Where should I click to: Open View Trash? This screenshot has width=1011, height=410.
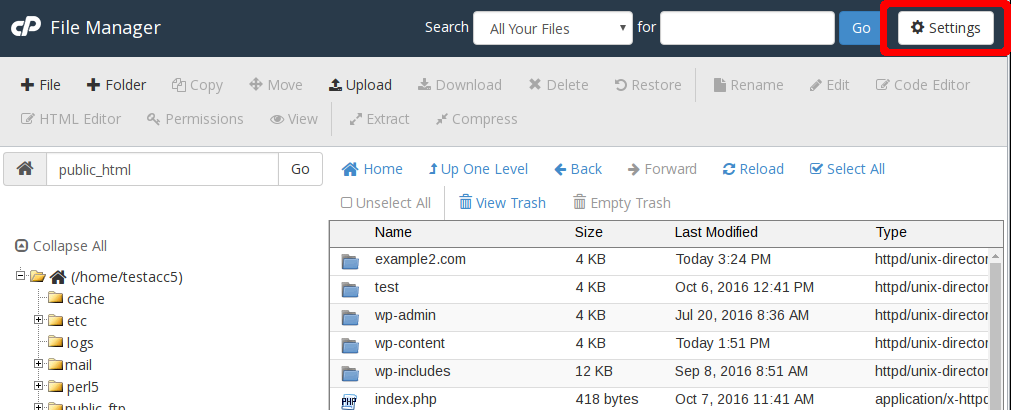coord(502,203)
